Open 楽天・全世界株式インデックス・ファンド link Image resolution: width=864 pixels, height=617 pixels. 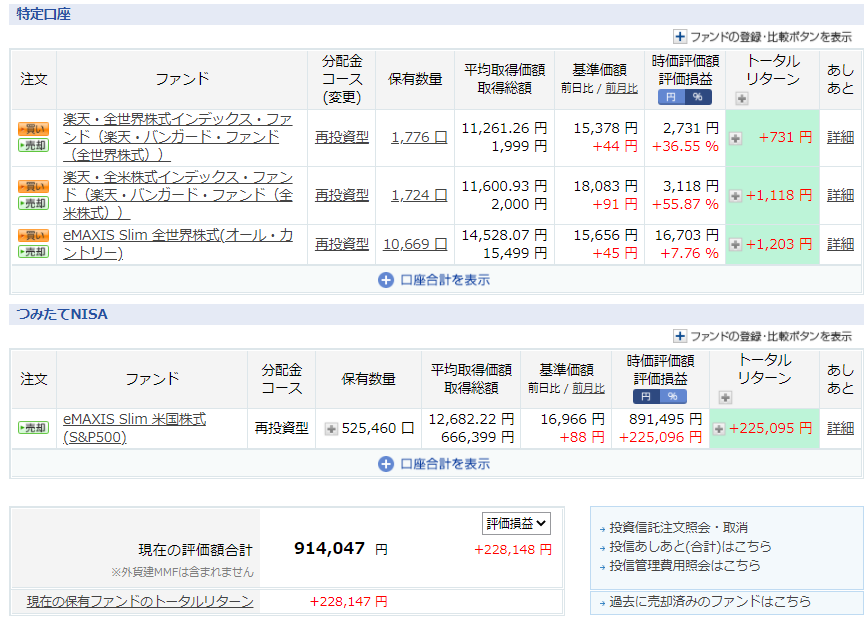(178, 137)
